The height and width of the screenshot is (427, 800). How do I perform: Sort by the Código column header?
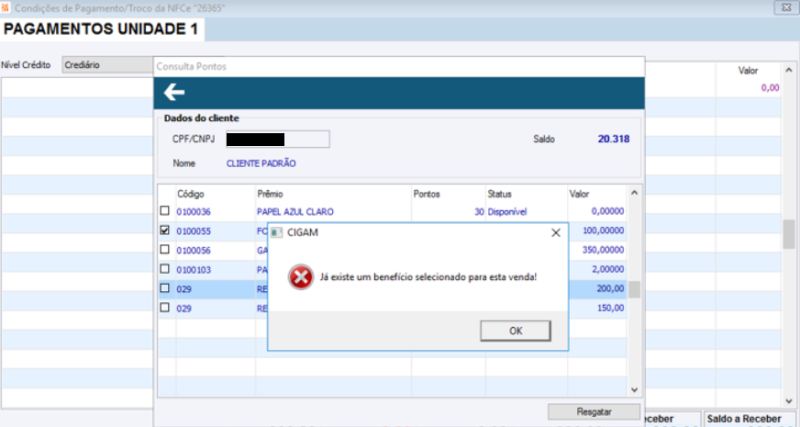[x=191, y=194]
